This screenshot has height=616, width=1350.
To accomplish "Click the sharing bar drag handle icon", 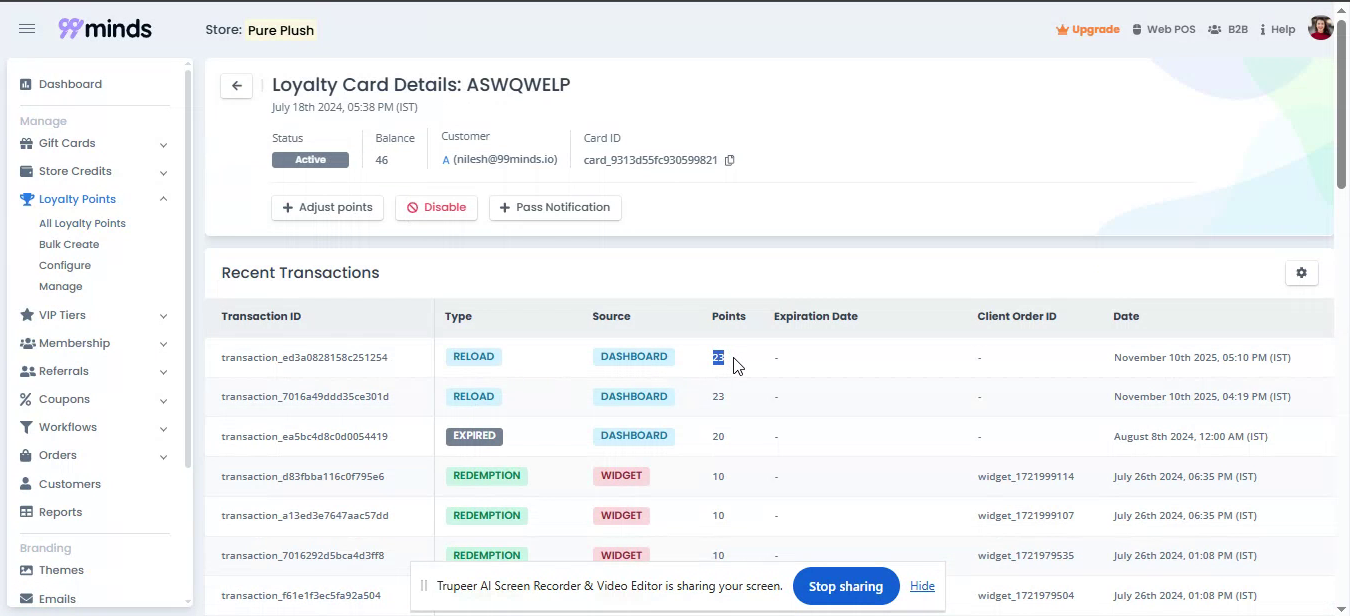I will [424, 586].
